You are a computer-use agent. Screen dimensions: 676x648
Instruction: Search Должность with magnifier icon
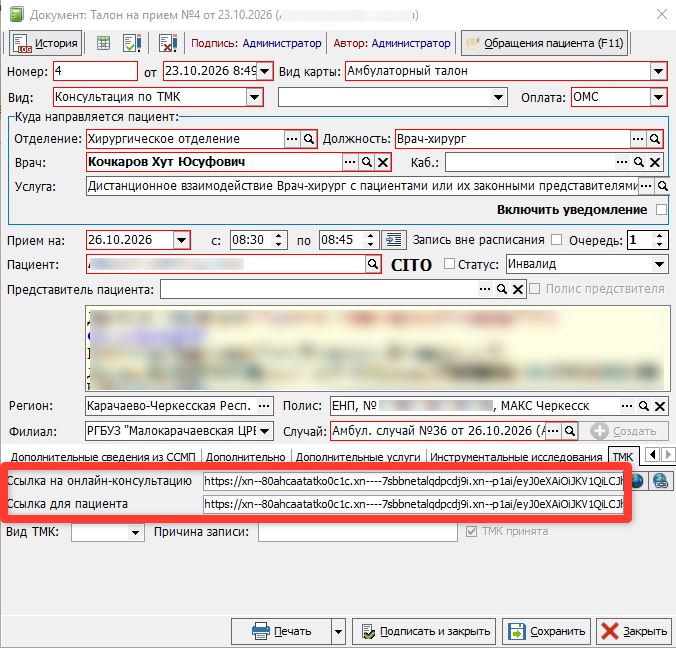tap(654, 139)
